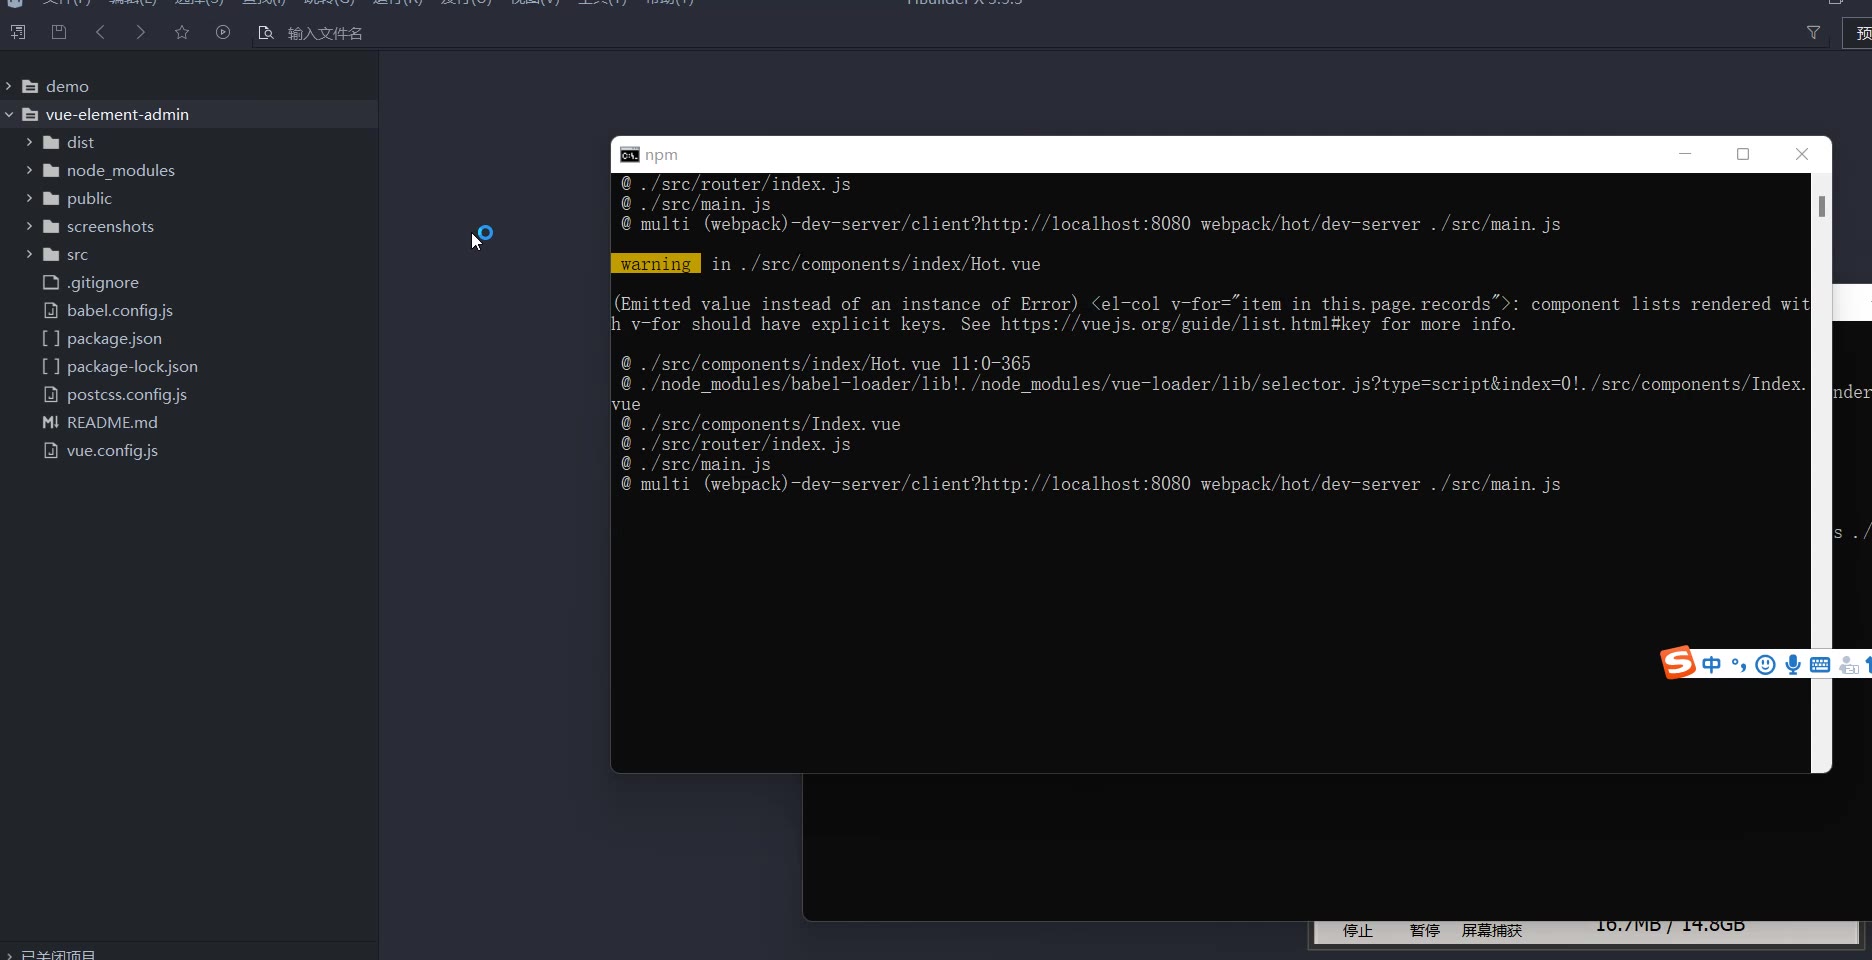Open package.json in the file tree
The image size is (1872, 960).
pyautogui.click(x=114, y=338)
